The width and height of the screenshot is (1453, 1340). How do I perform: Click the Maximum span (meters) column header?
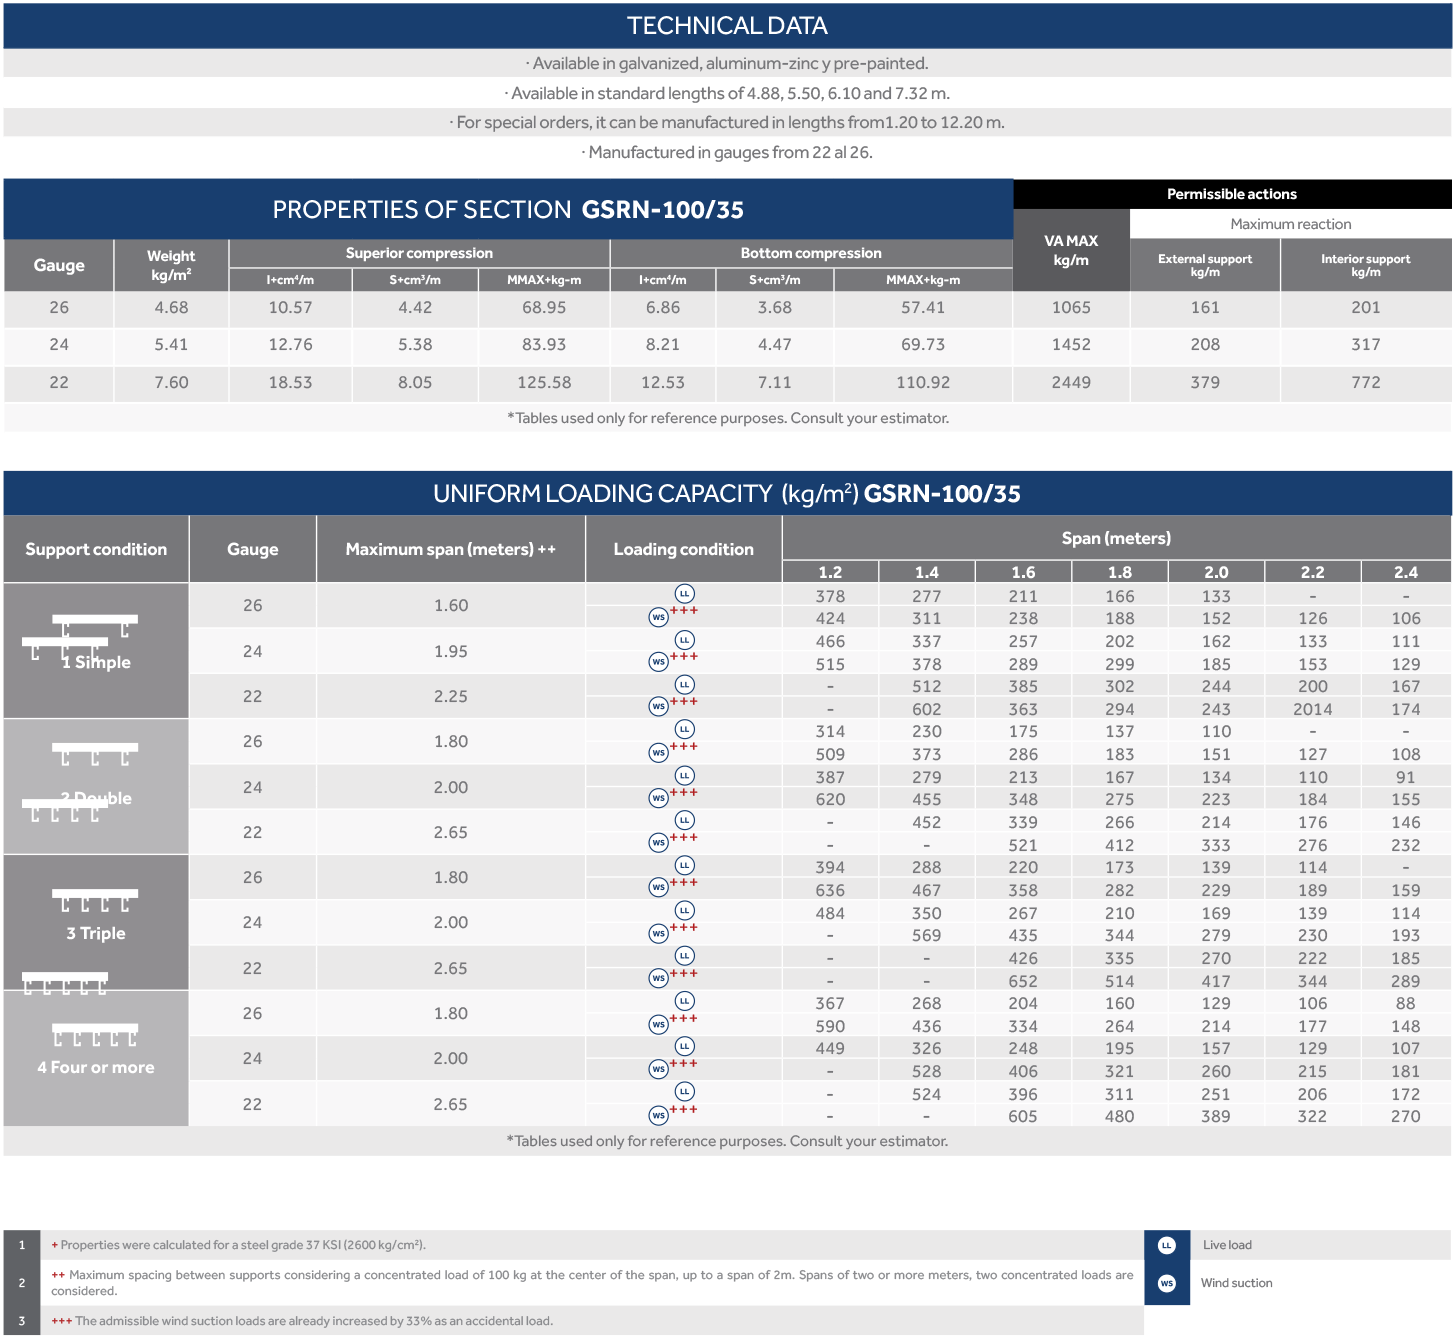(450, 549)
